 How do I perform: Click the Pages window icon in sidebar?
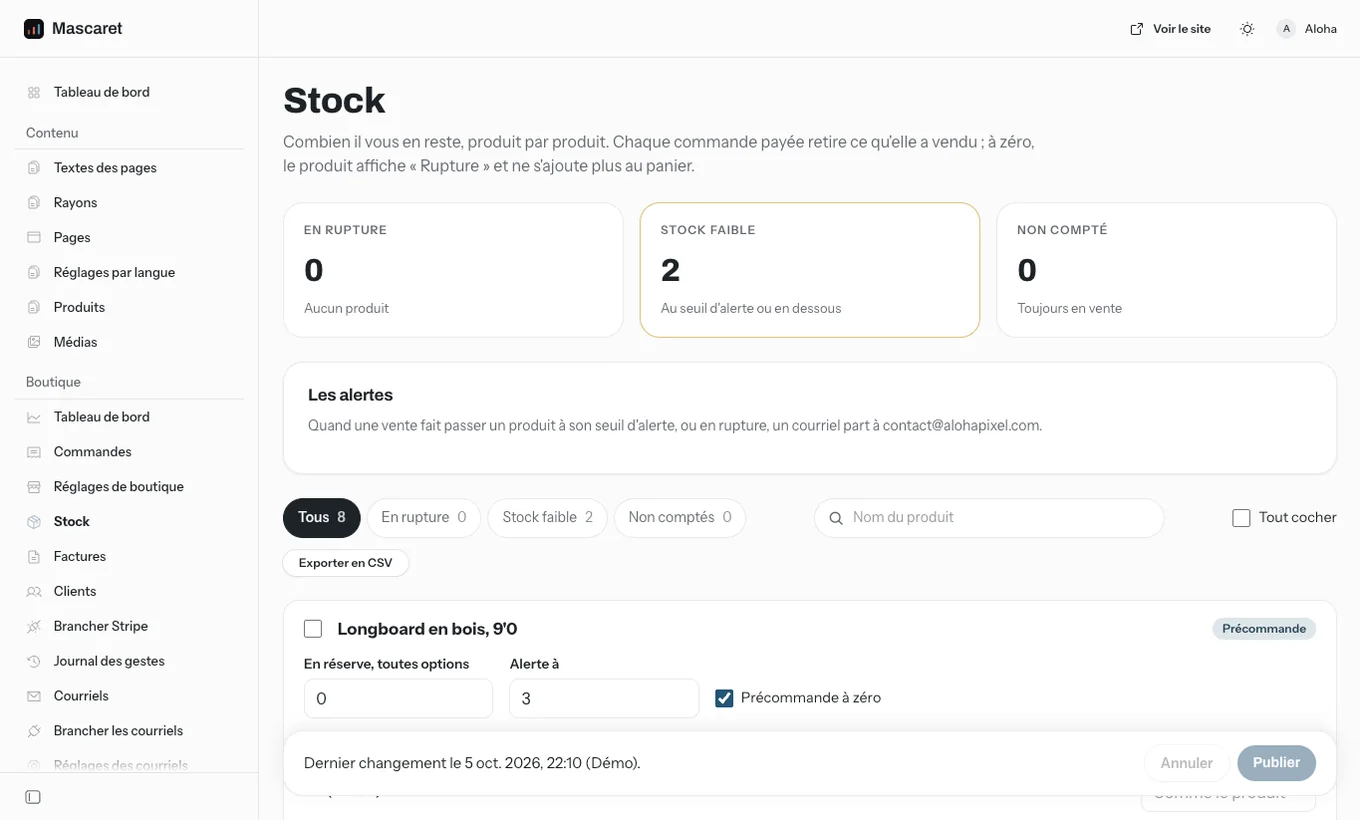pyautogui.click(x=34, y=238)
